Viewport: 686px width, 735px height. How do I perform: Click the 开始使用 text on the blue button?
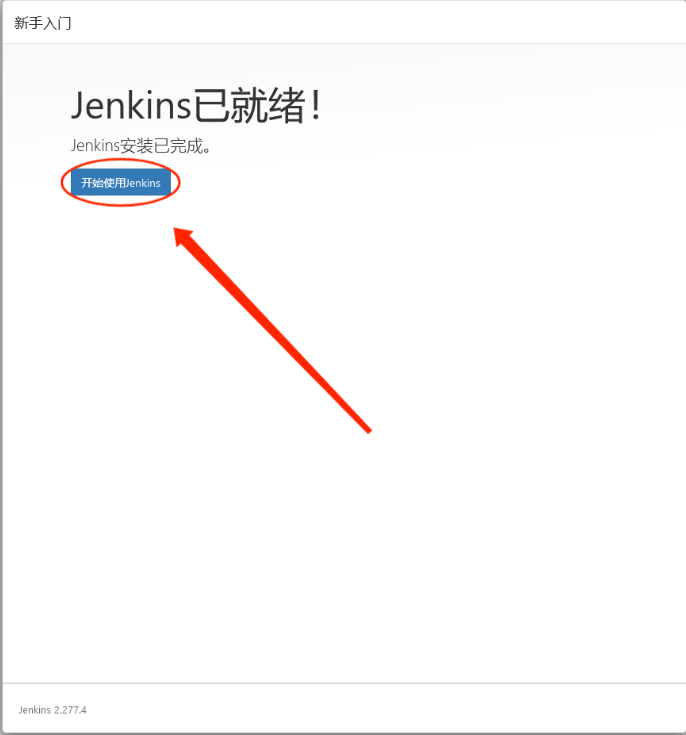click(x=103, y=182)
